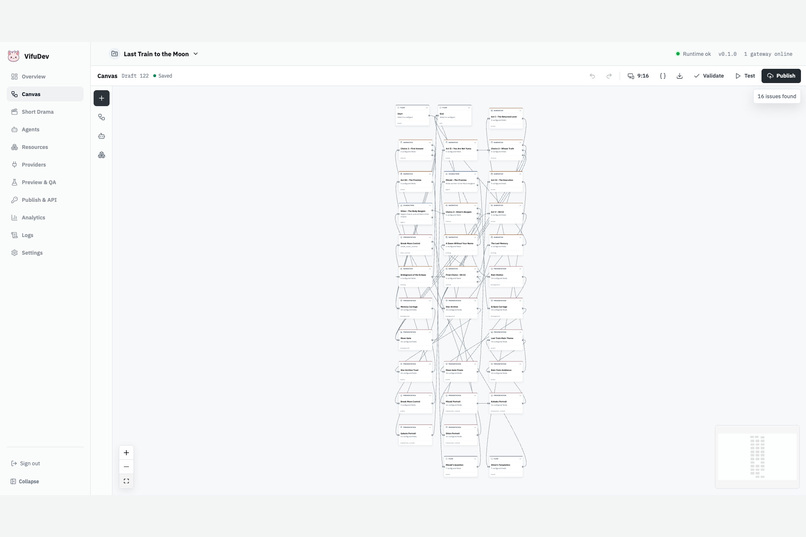Open the Resources page

[45, 147]
